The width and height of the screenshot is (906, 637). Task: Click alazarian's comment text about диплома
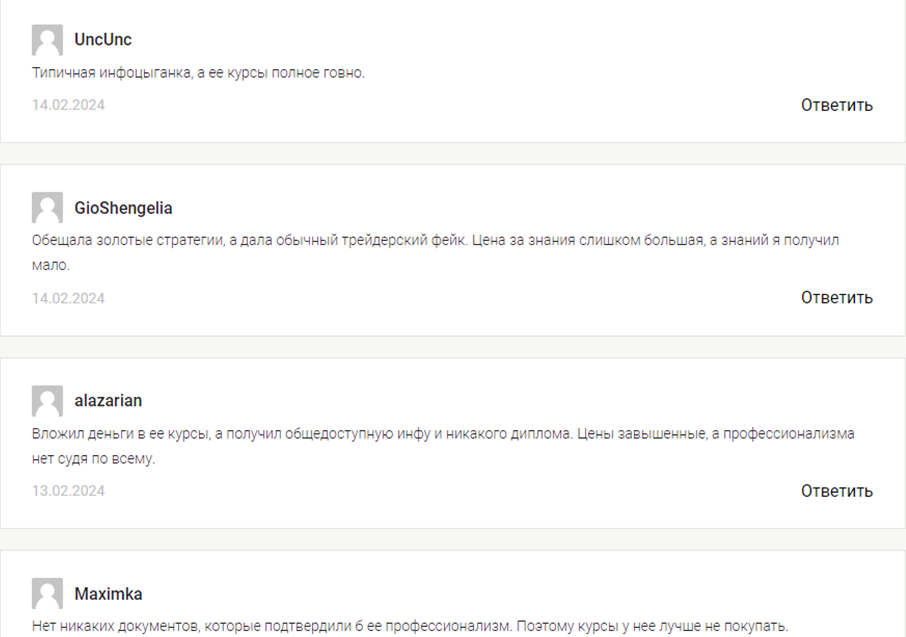tap(443, 446)
